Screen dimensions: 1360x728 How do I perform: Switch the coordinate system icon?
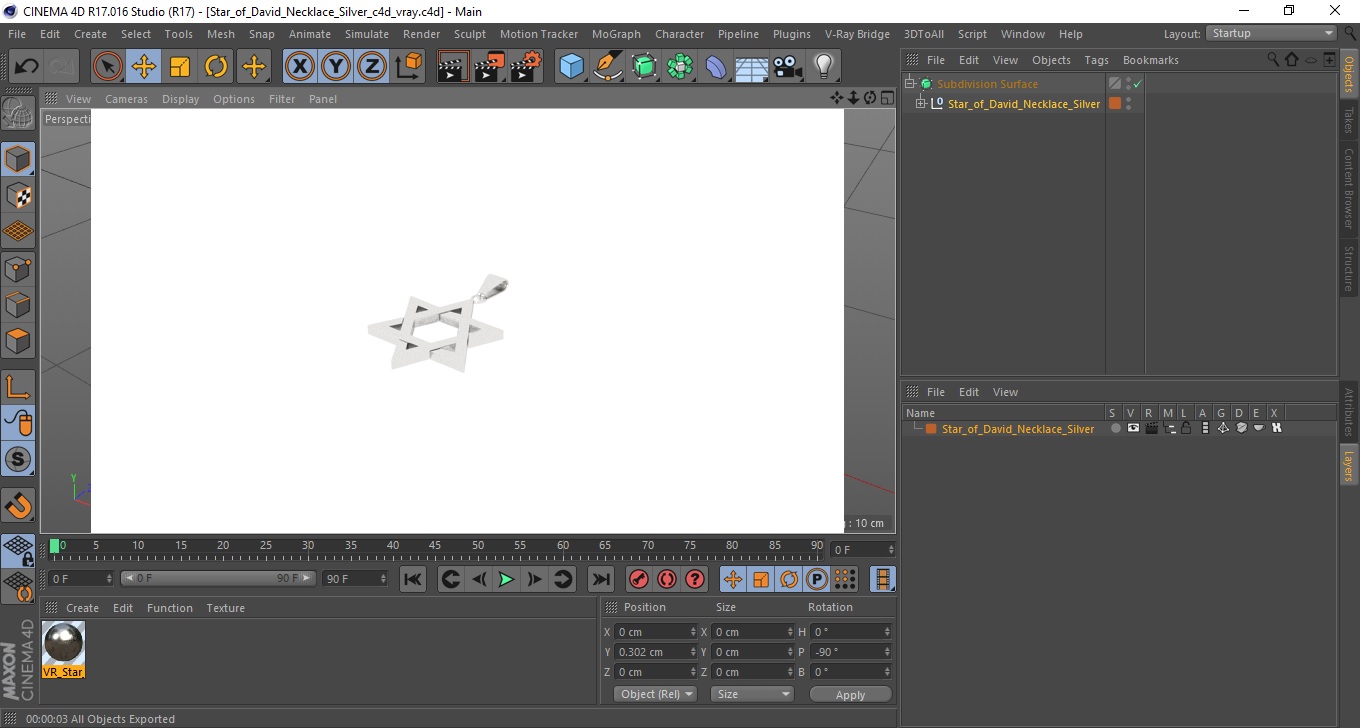(x=409, y=67)
